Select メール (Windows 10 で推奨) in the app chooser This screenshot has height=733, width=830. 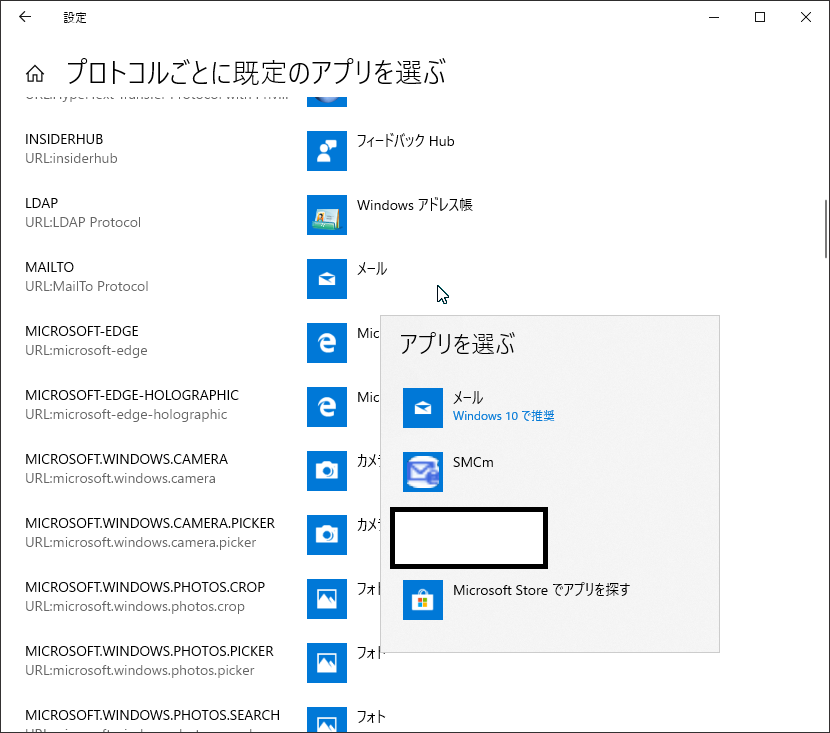point(549,408)
